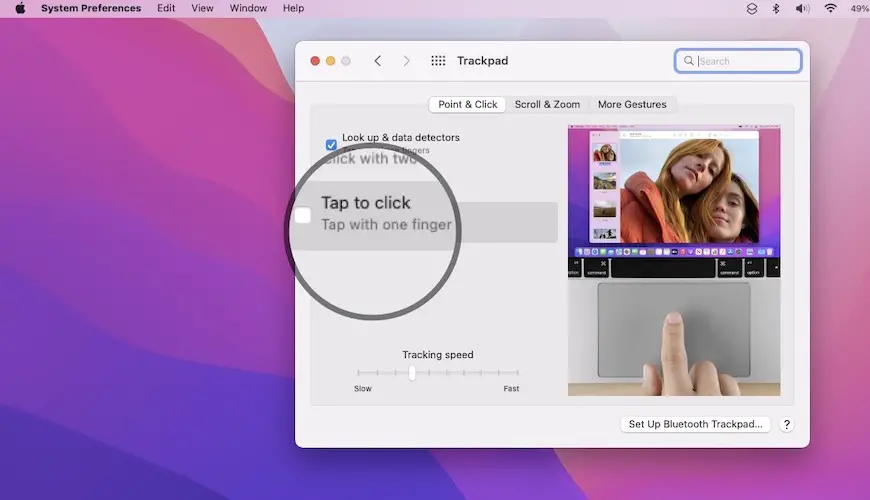Open the View menu
The height and width of the screenshot is (500, 870).
[x=202, y=8]
